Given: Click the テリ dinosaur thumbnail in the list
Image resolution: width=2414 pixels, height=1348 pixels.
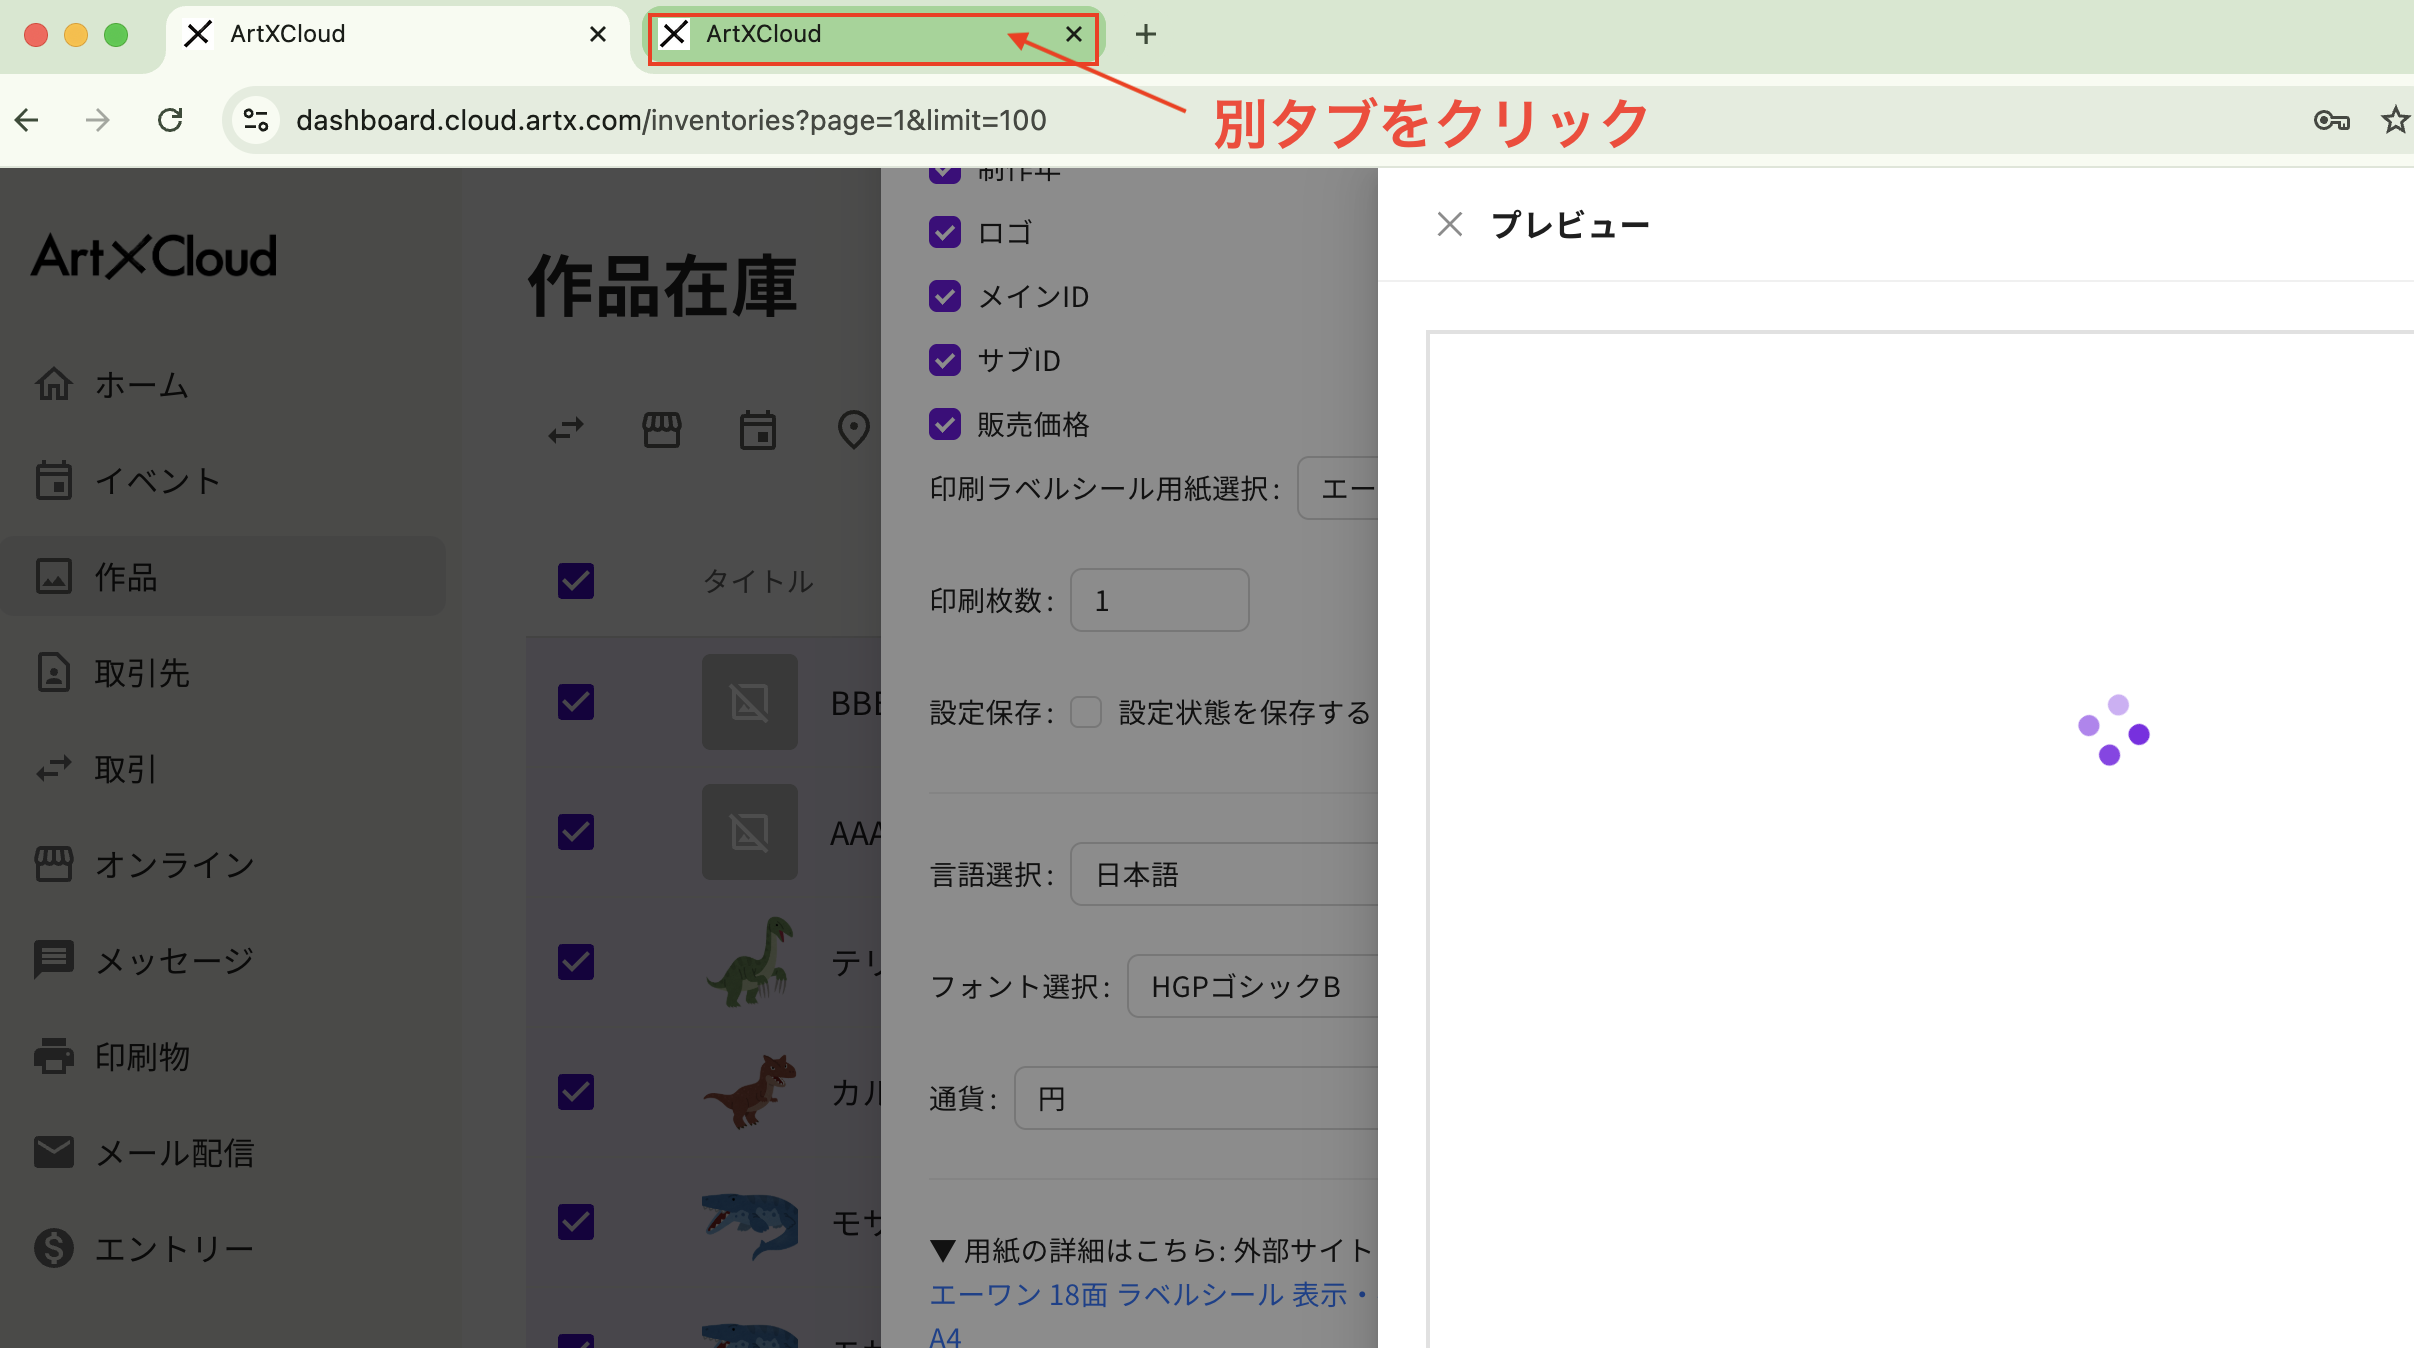Looking at the screenshot, I should tap(749, 961).
